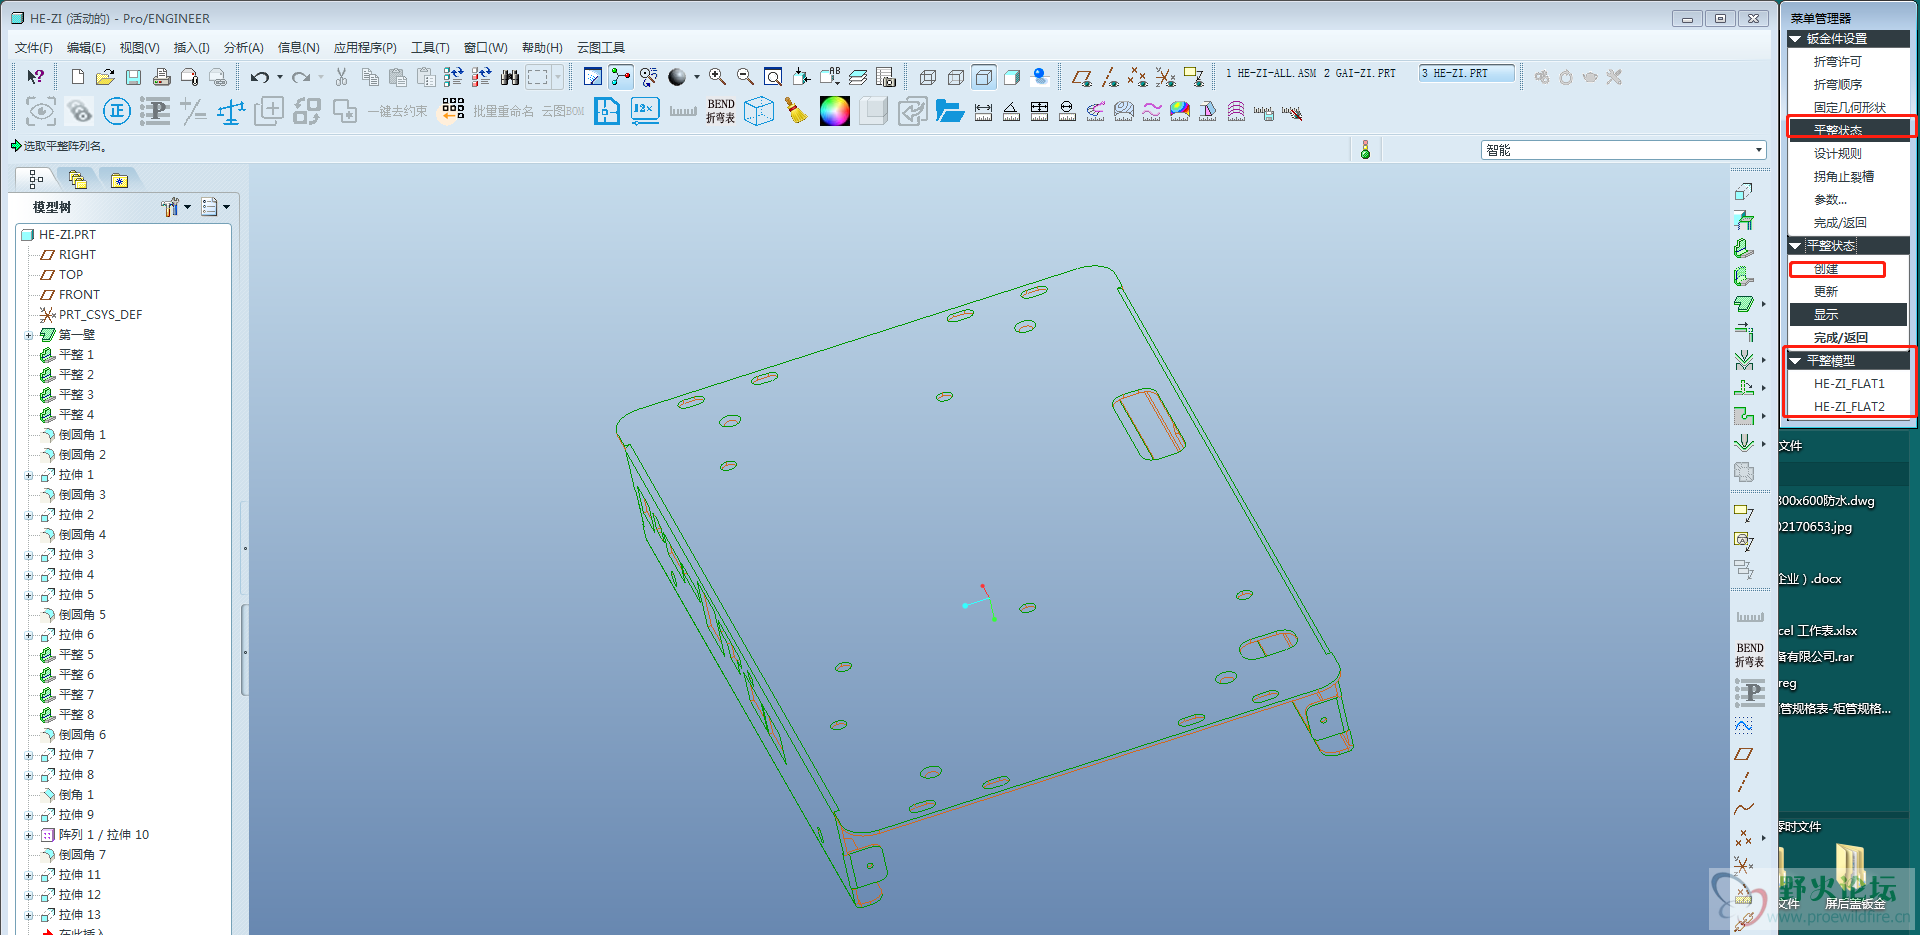
Task: Open the 文件(F) menu
Action: point(34,47)
